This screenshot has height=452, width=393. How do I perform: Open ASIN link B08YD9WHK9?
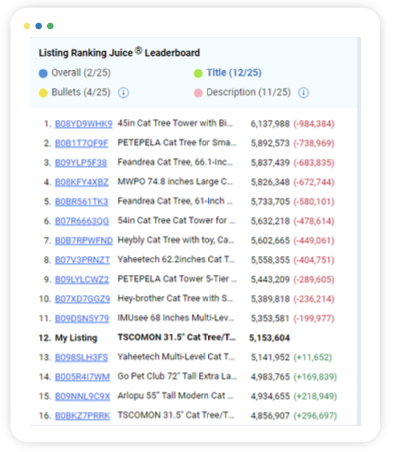[84, 124]
